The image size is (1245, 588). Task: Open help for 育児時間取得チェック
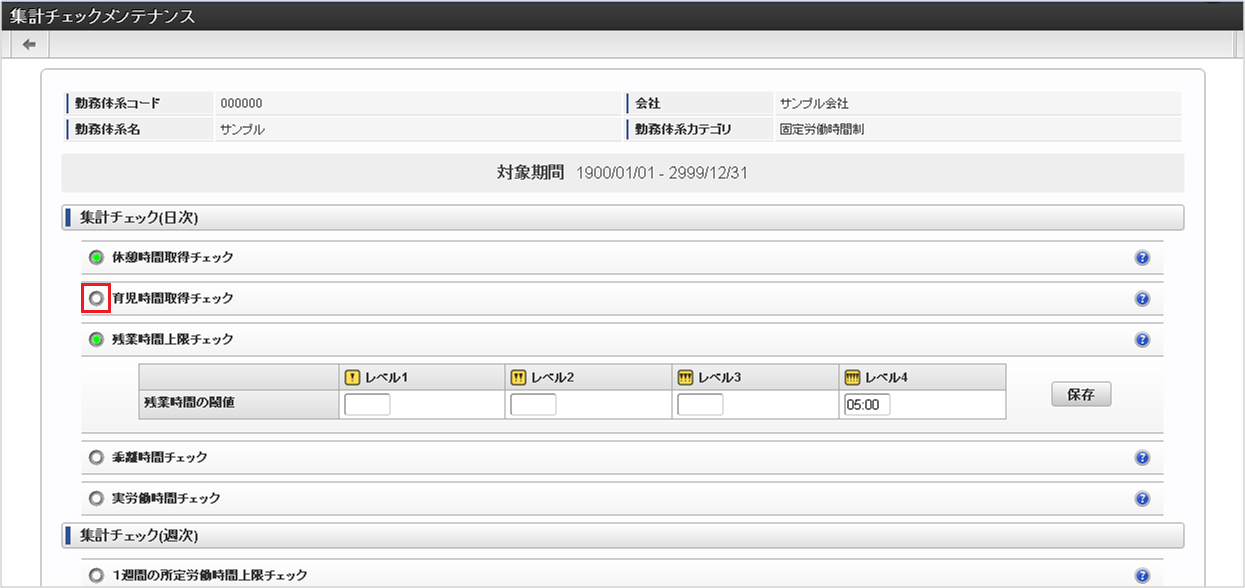tap(1142, 299)
